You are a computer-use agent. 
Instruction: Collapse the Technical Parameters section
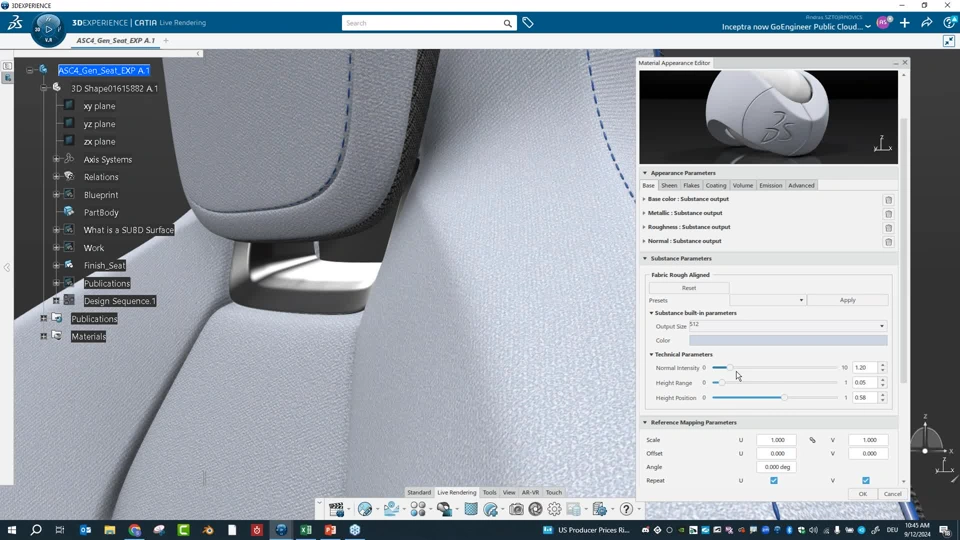pyautogui.click(x=652, y=355)
